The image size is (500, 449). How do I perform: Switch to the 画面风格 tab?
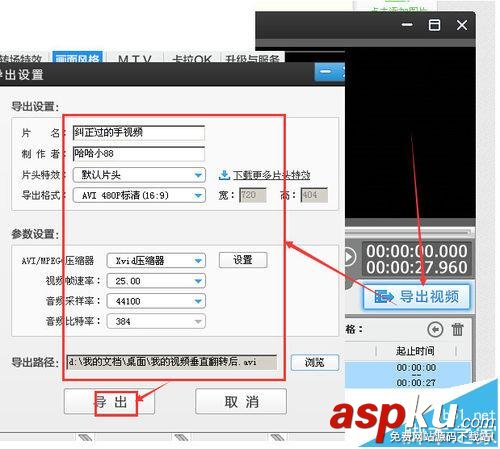coord(77,58)
